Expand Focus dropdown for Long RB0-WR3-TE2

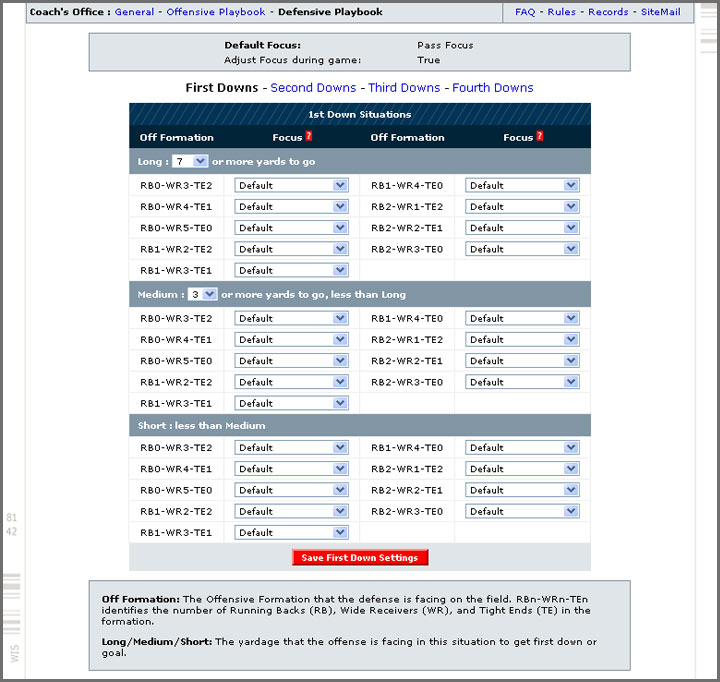pyautogui.click(x=291, y=185)
